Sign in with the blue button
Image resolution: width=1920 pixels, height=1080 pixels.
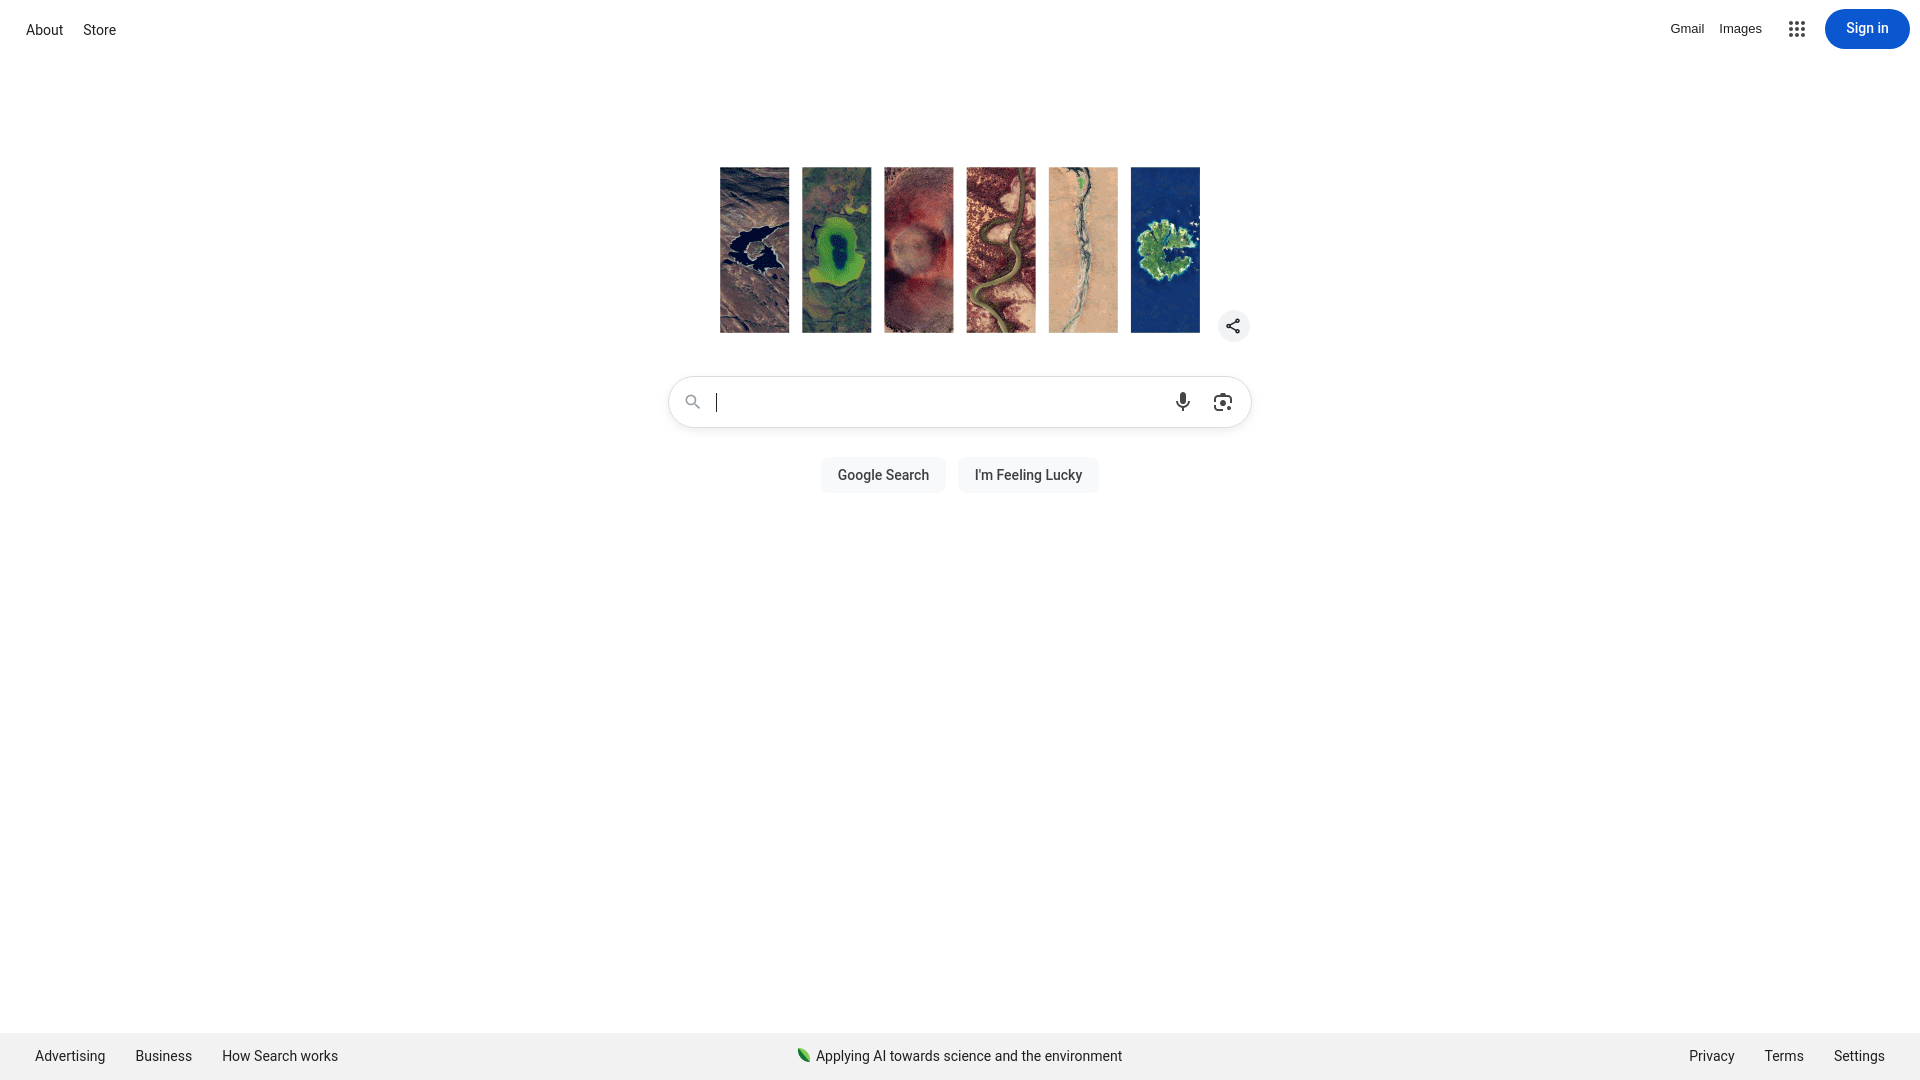coord(1867,29)
